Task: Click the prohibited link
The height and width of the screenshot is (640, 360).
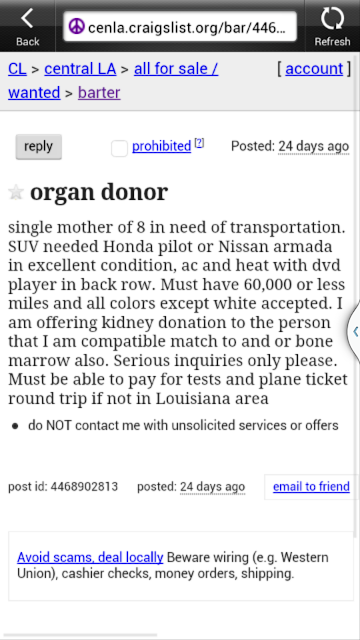Action: [x=162, y=146]
